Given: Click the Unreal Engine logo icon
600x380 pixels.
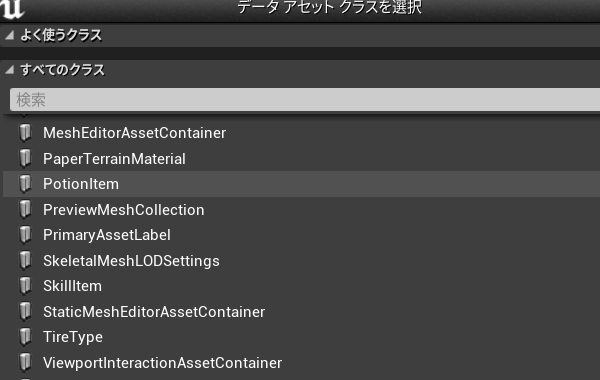Looking at the screenshot, I should (x=11, y=8).
